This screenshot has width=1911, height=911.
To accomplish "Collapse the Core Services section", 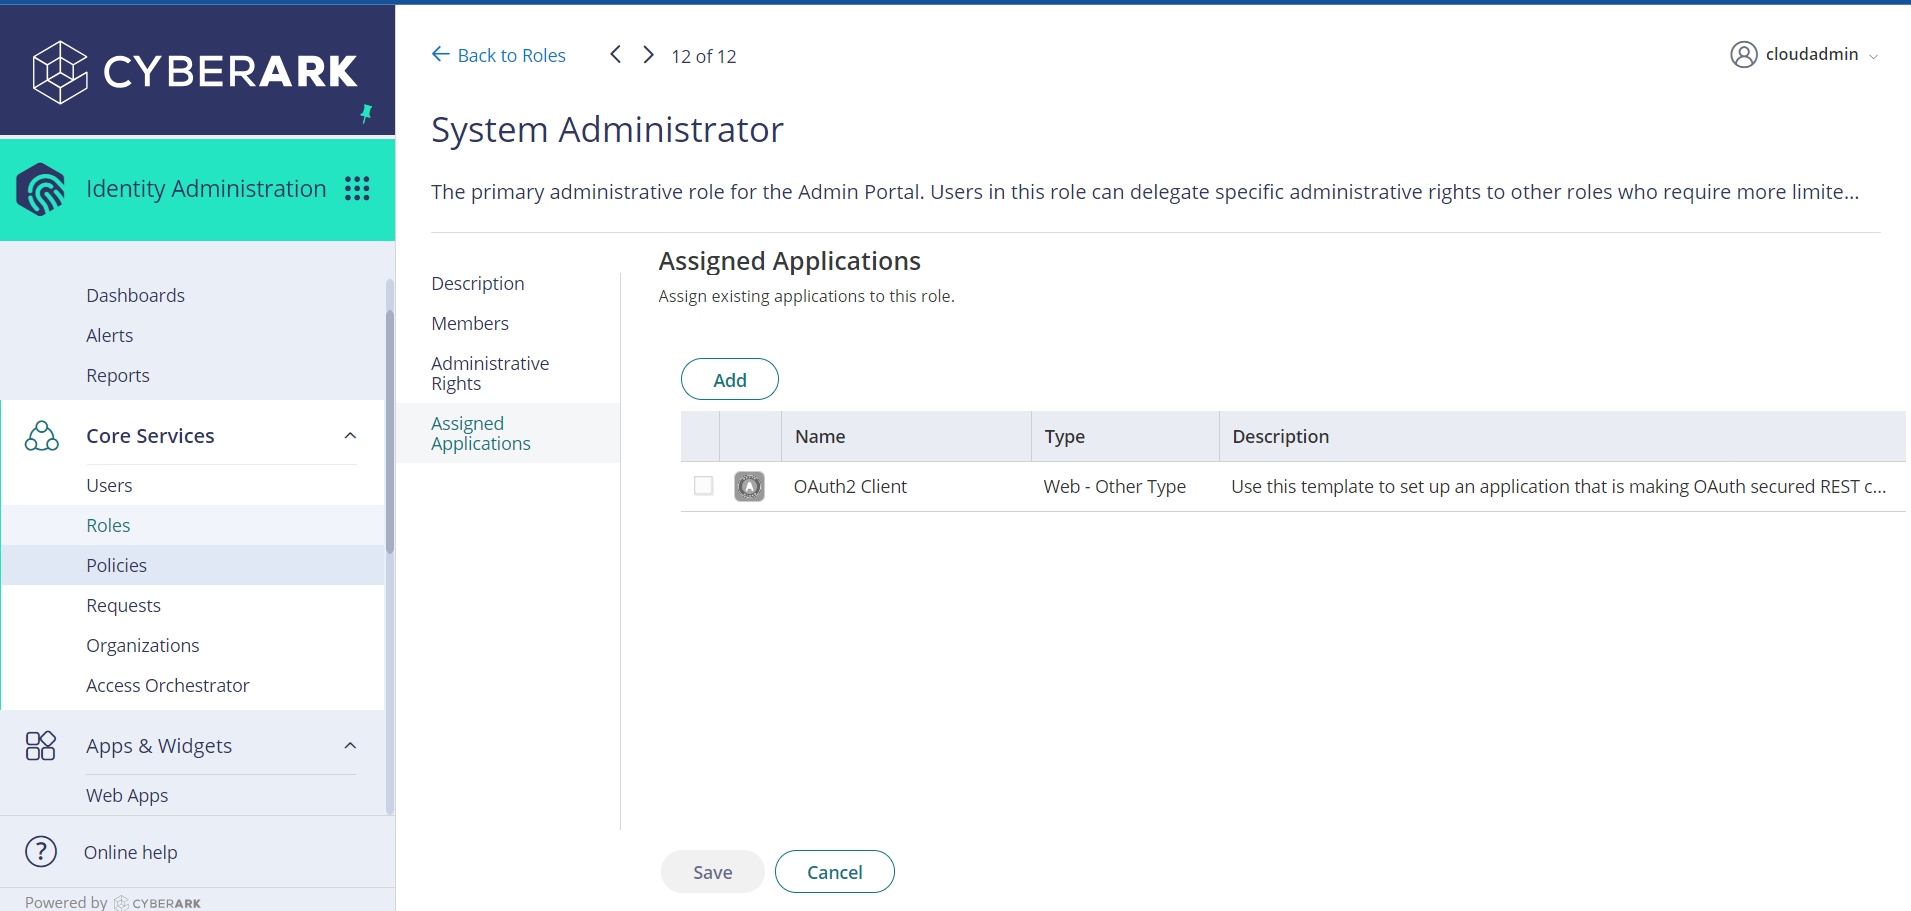I will [x=350, y=435].
